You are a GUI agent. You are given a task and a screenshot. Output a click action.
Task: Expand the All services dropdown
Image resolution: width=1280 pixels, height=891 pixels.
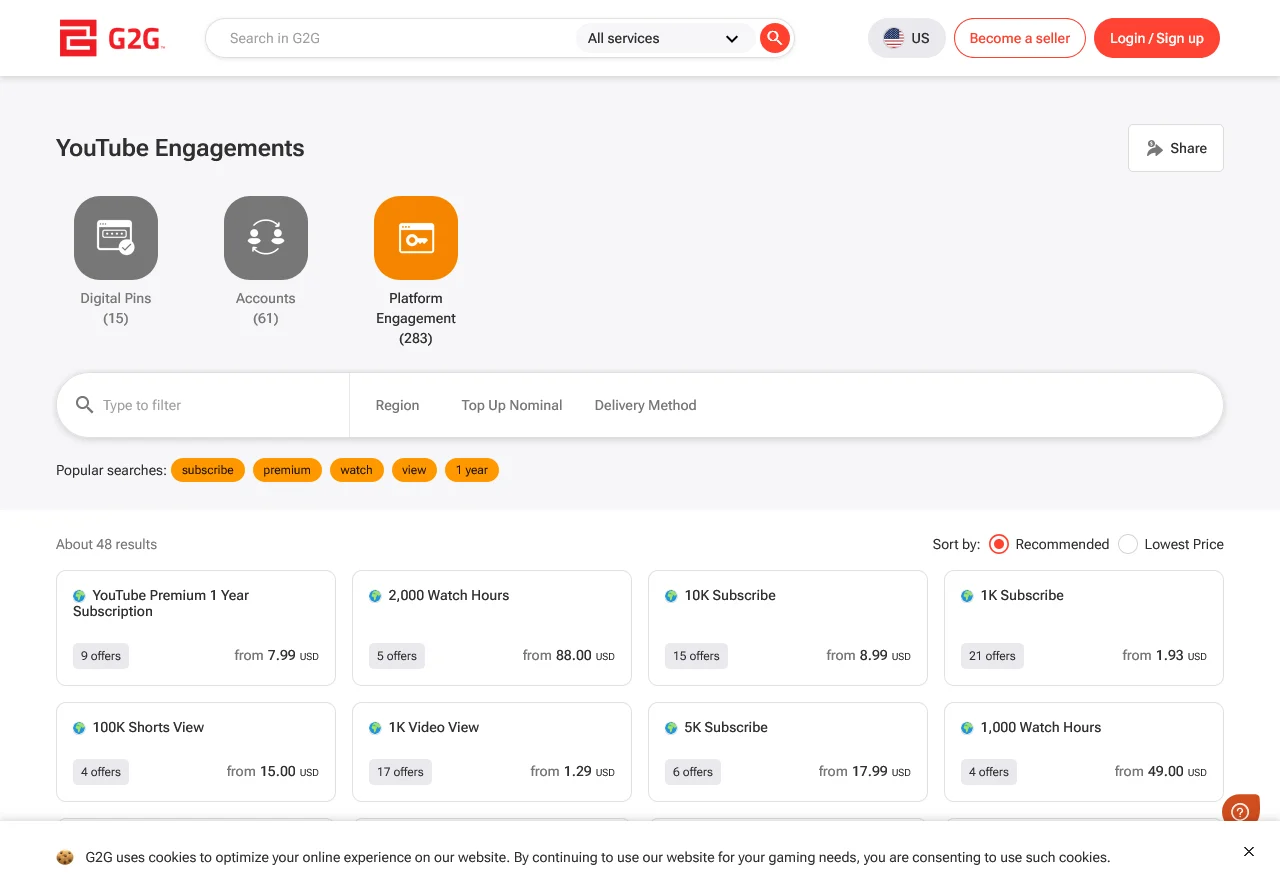664,38
